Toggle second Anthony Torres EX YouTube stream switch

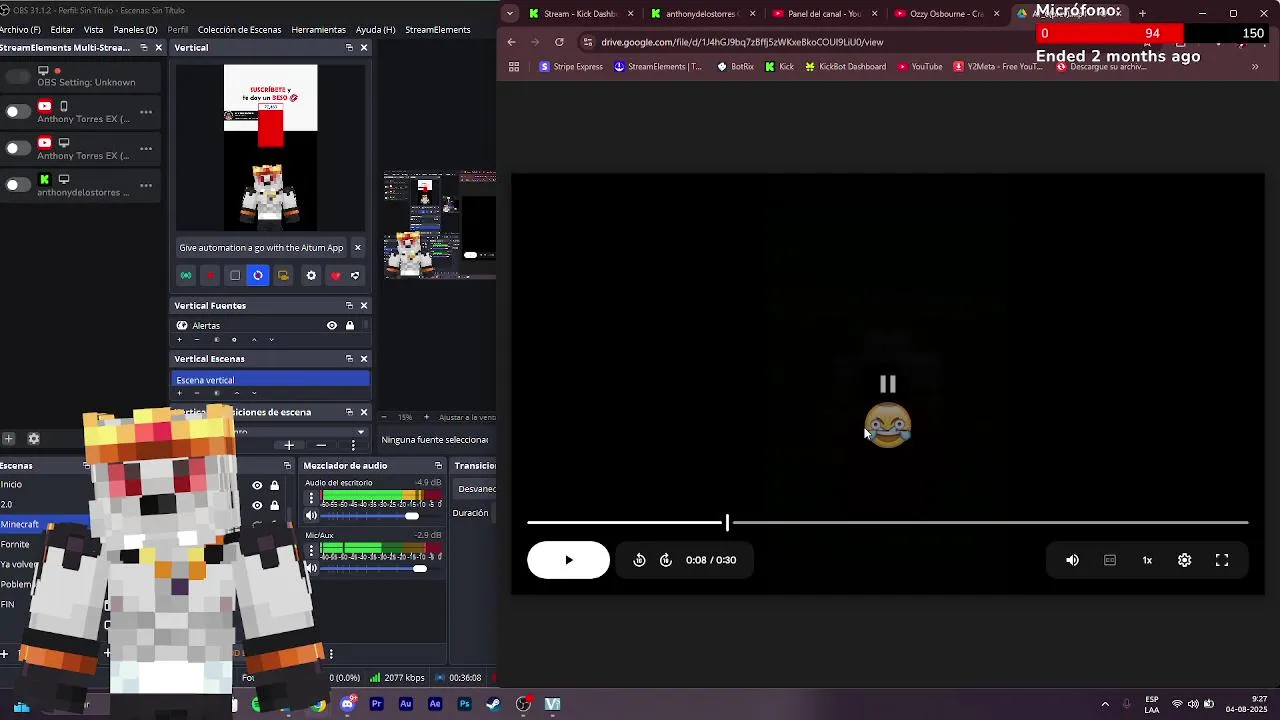18,148
